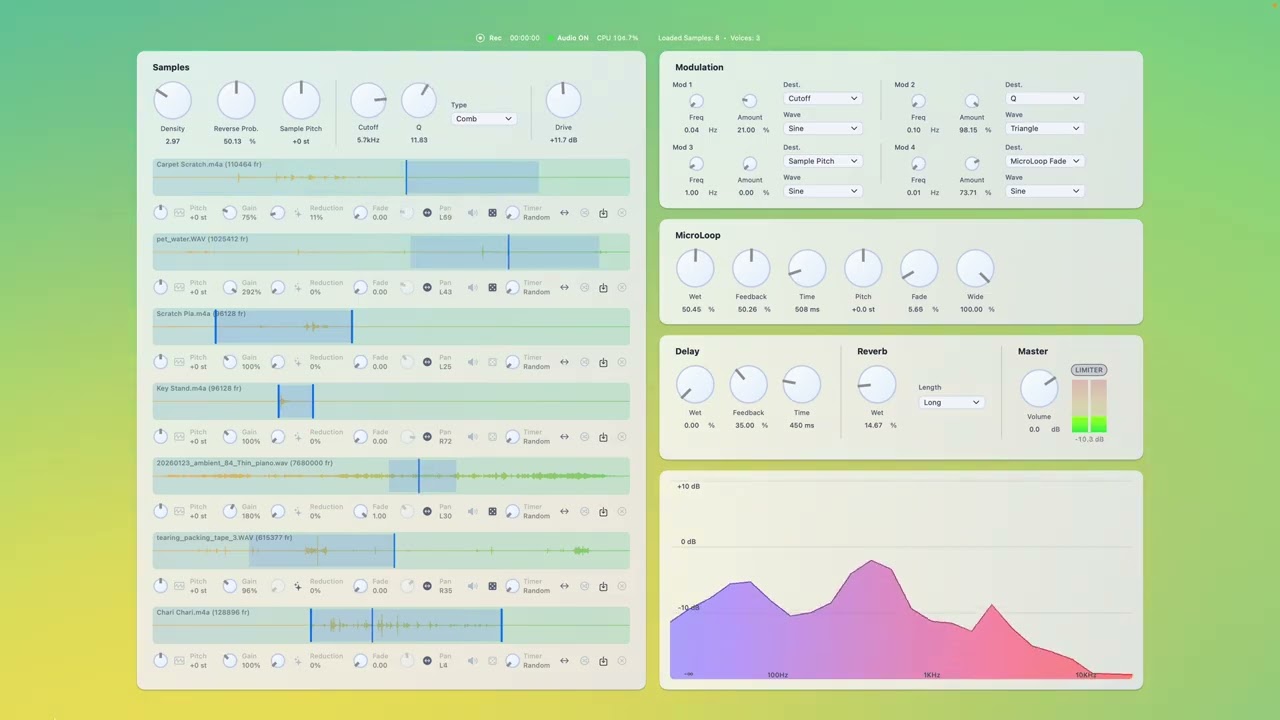Viewport: 1280px width, 720px height.
Task: Mute the pet_water.WAV sample with its speaker icon
Action: tap(472, 287)
